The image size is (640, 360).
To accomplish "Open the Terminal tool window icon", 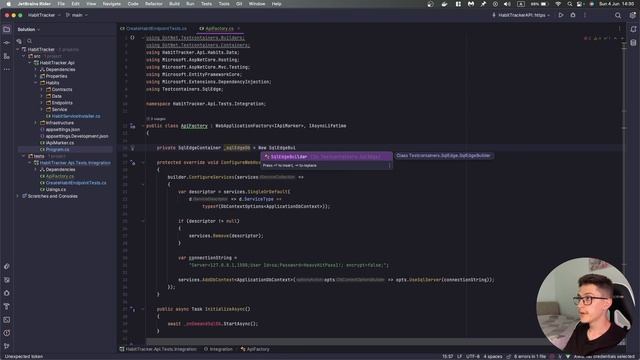I will point(7,320).
